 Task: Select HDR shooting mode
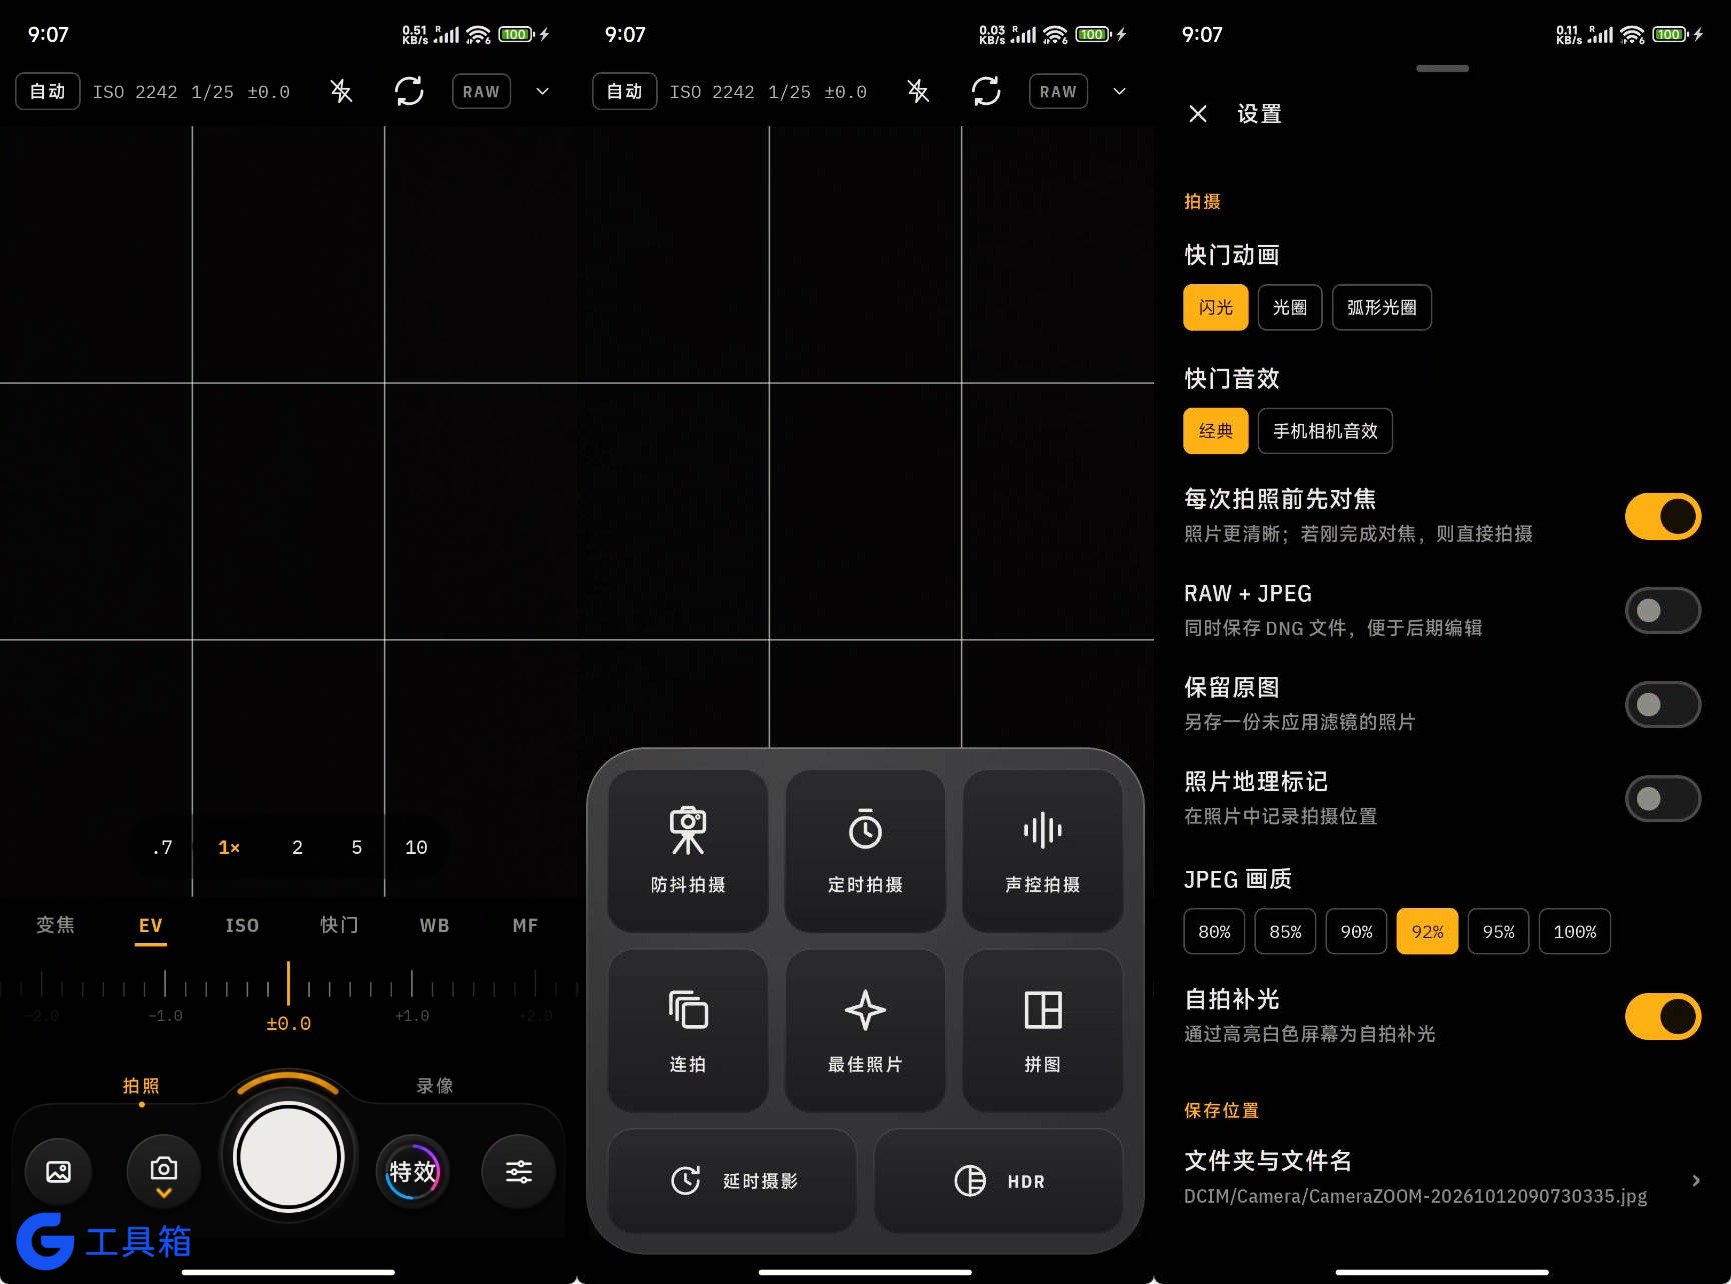pos(998,1181)
